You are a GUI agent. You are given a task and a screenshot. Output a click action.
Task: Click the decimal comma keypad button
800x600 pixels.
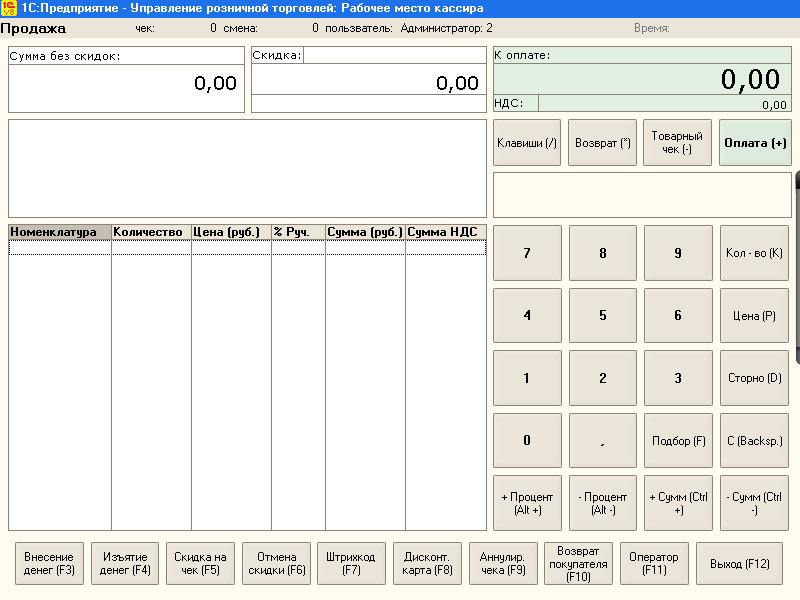pos(603,440)
